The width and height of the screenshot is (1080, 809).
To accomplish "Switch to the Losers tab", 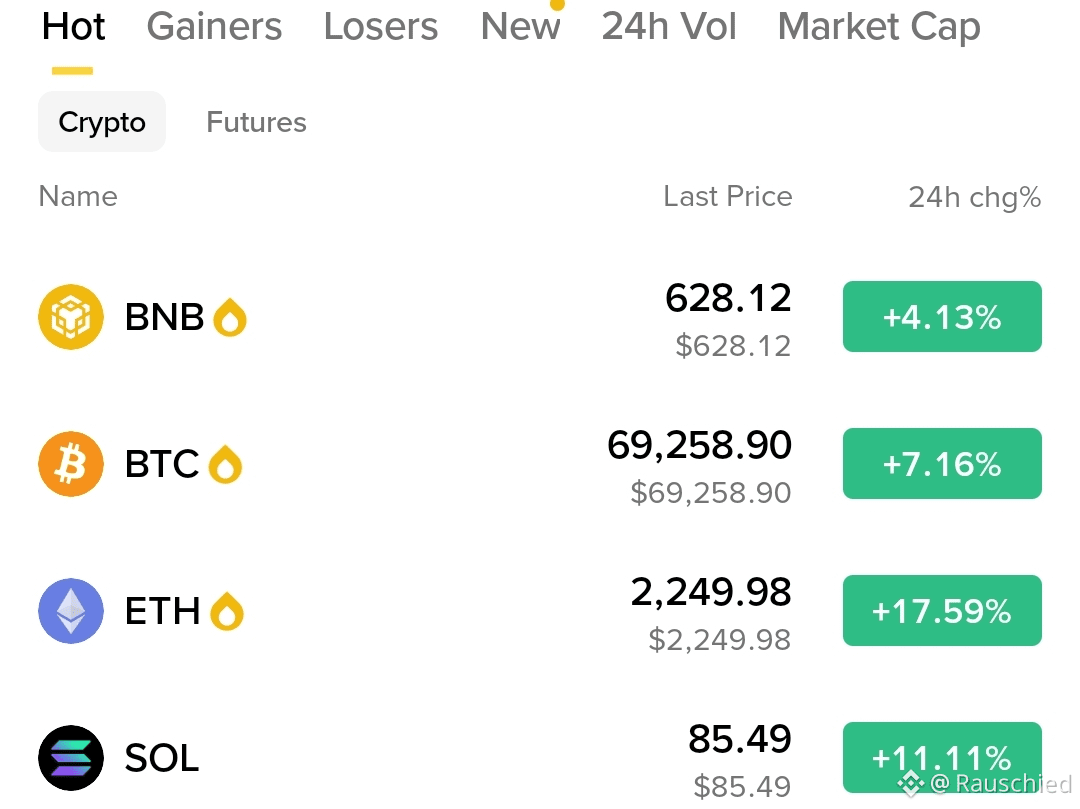I will click(x=381, y=27).
